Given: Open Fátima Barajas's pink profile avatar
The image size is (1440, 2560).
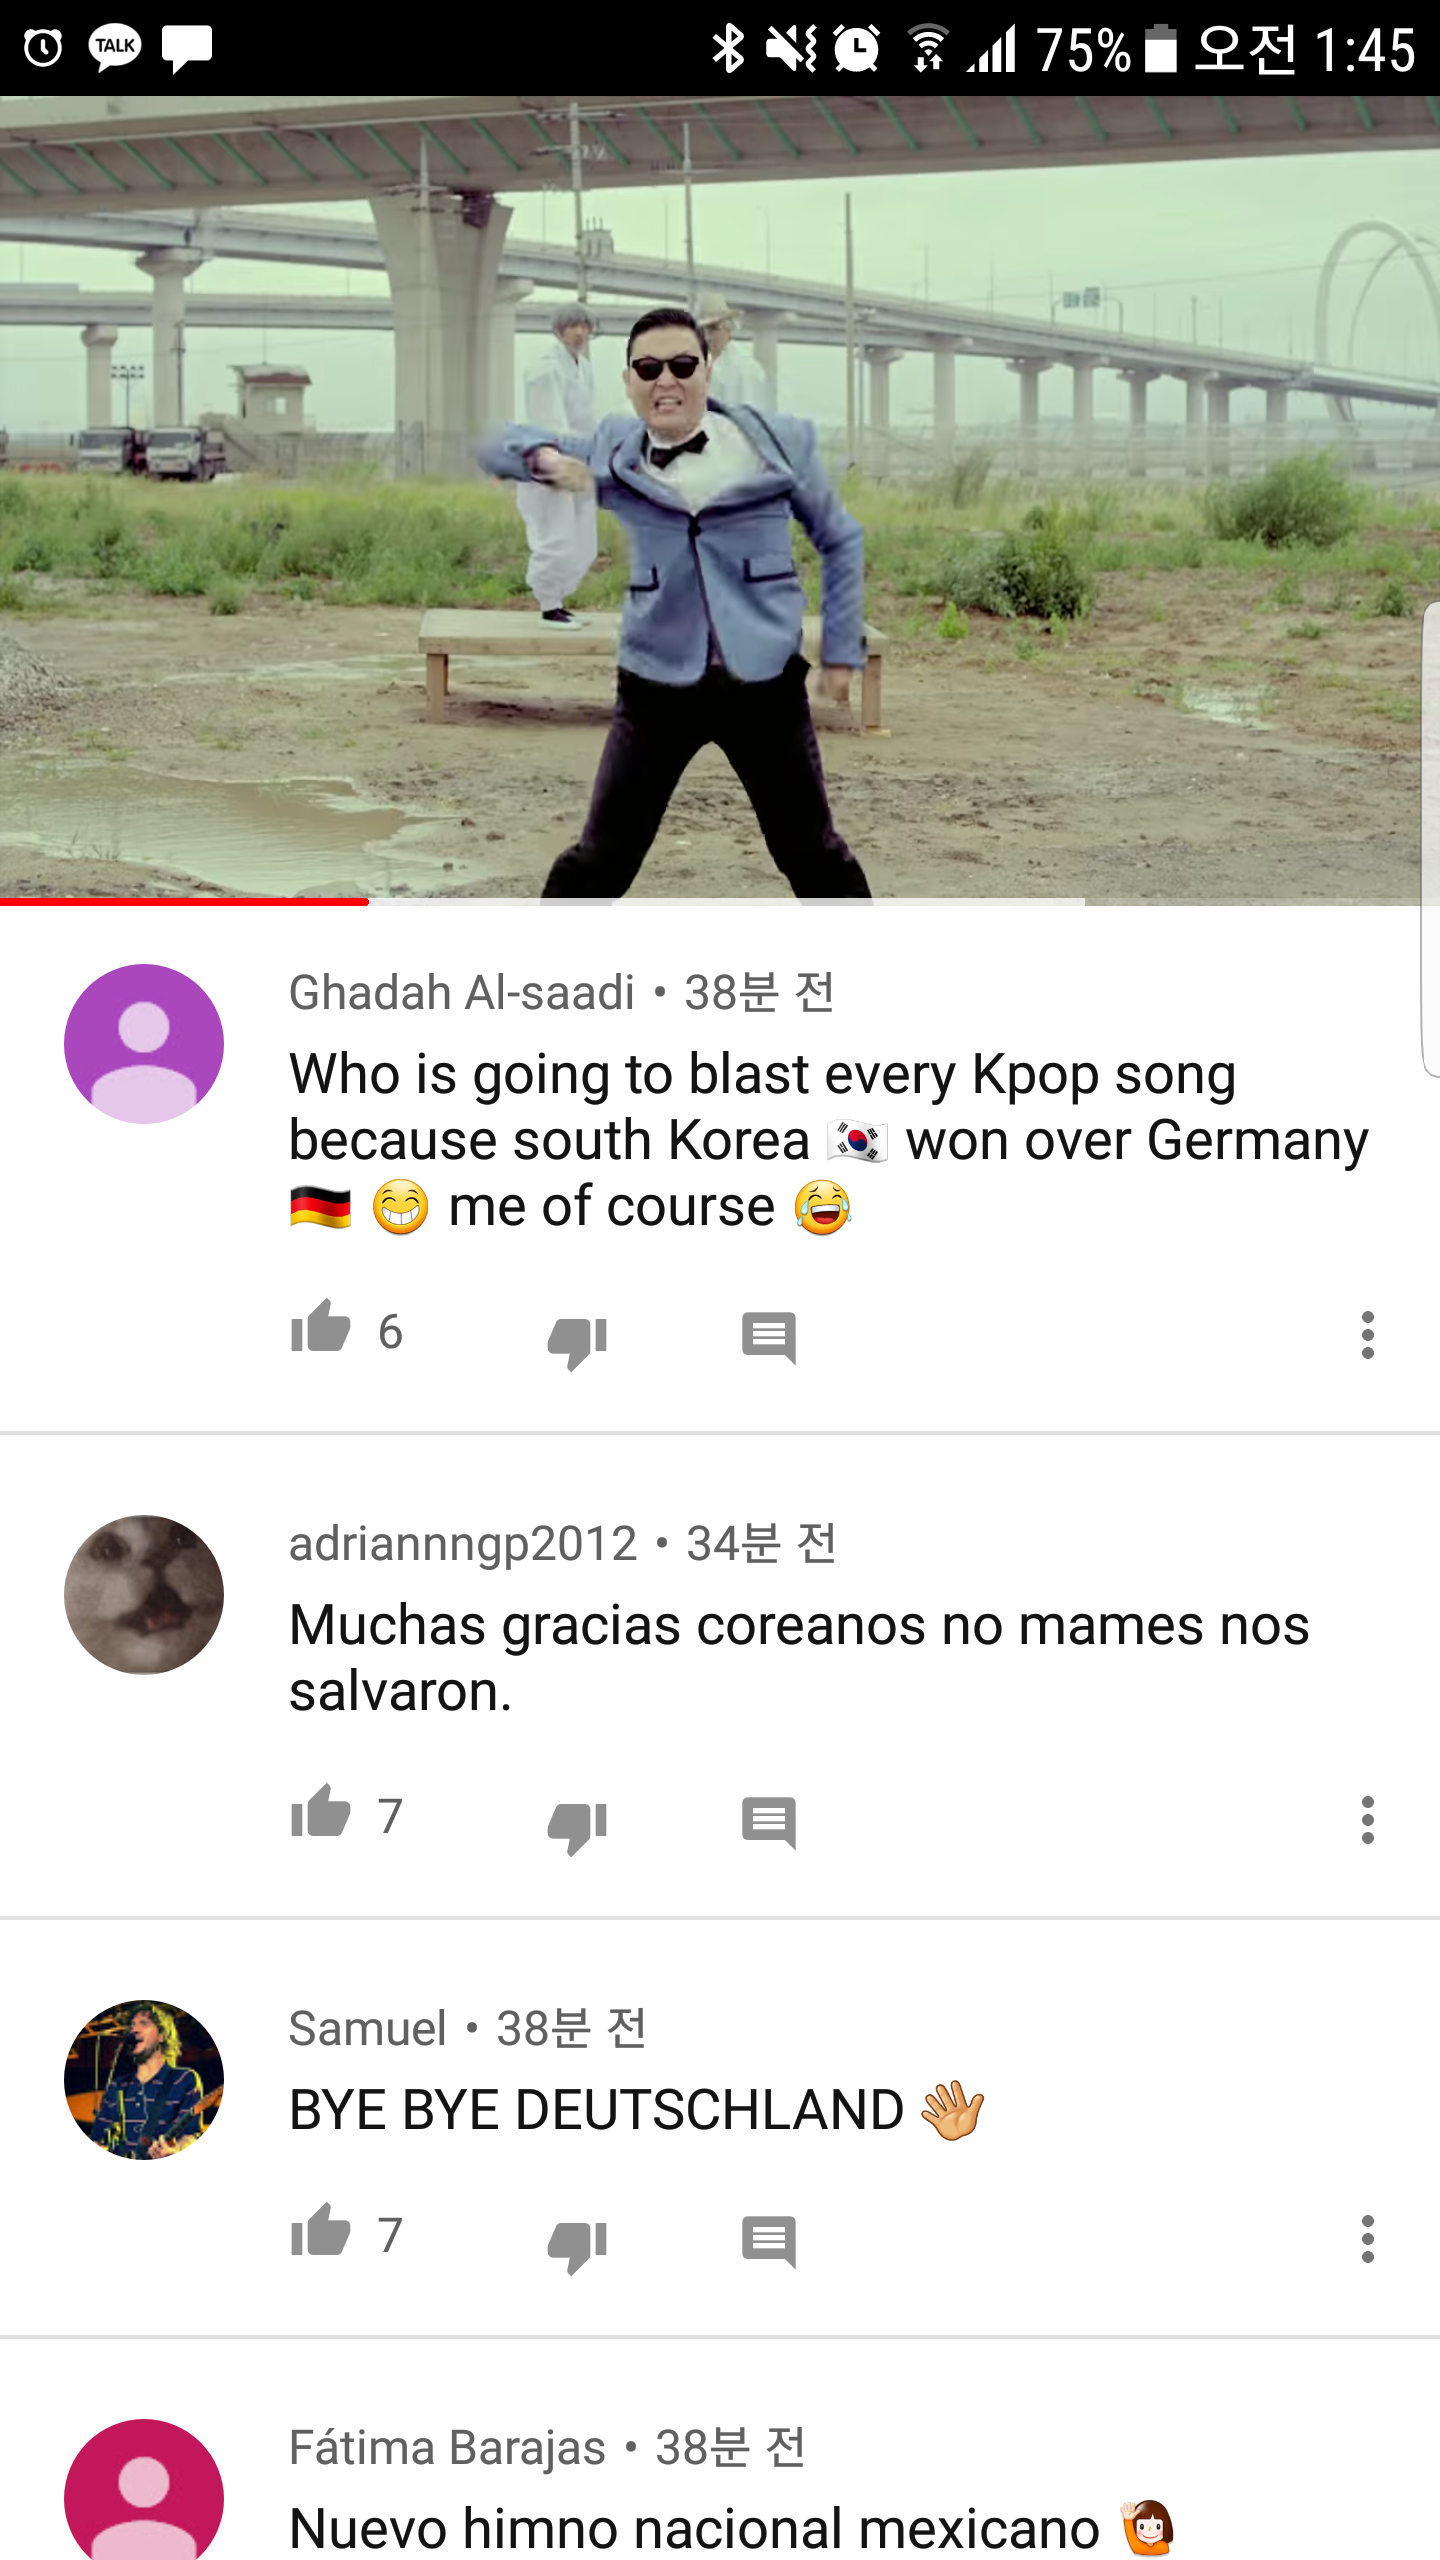Looking at the screenshot, I should tap(144, 2490).
